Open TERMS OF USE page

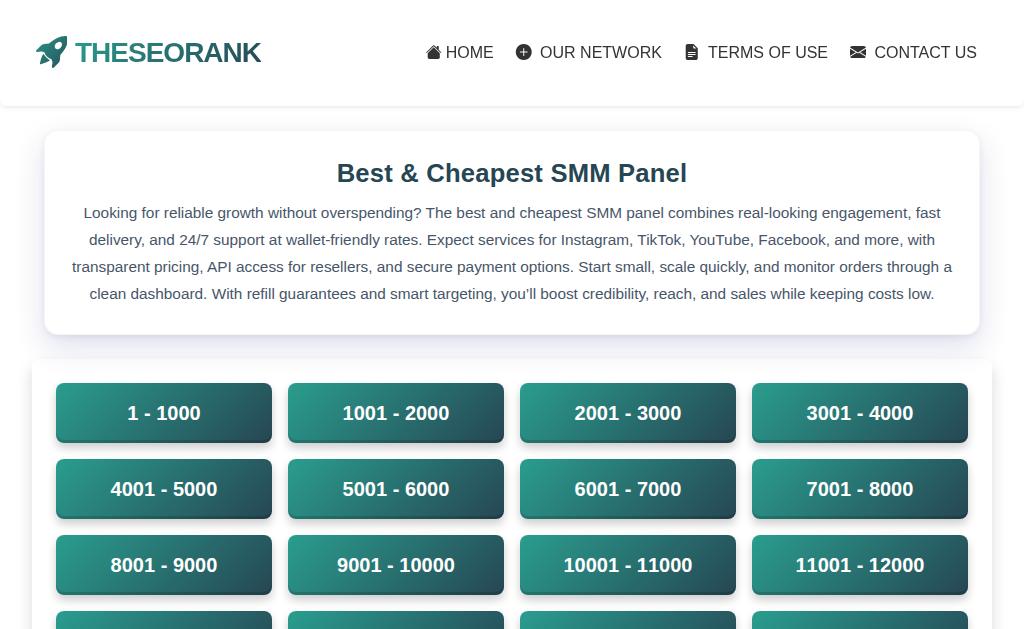(x=767, y=52)
